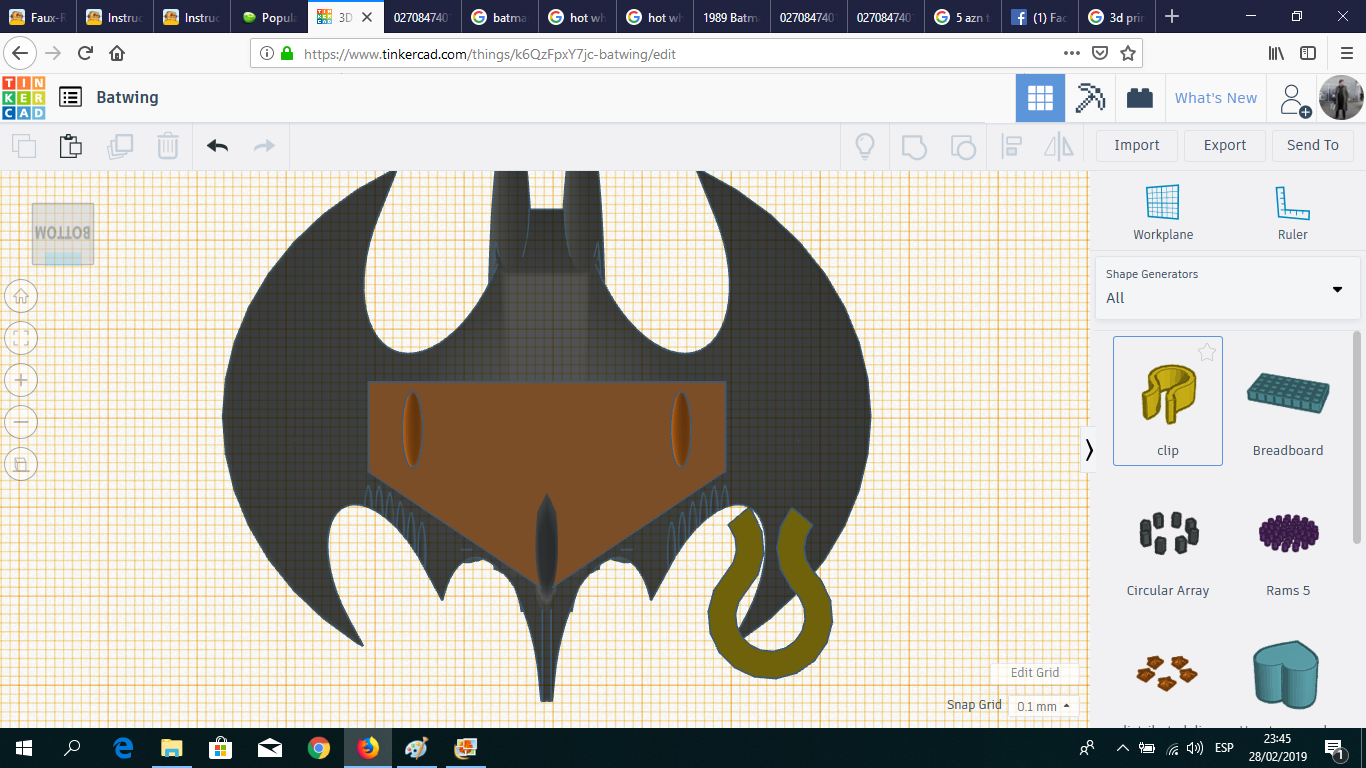Toggle the Show All lightbulb icon
This screenshot has width=1366, height=768.
point(865,146)
